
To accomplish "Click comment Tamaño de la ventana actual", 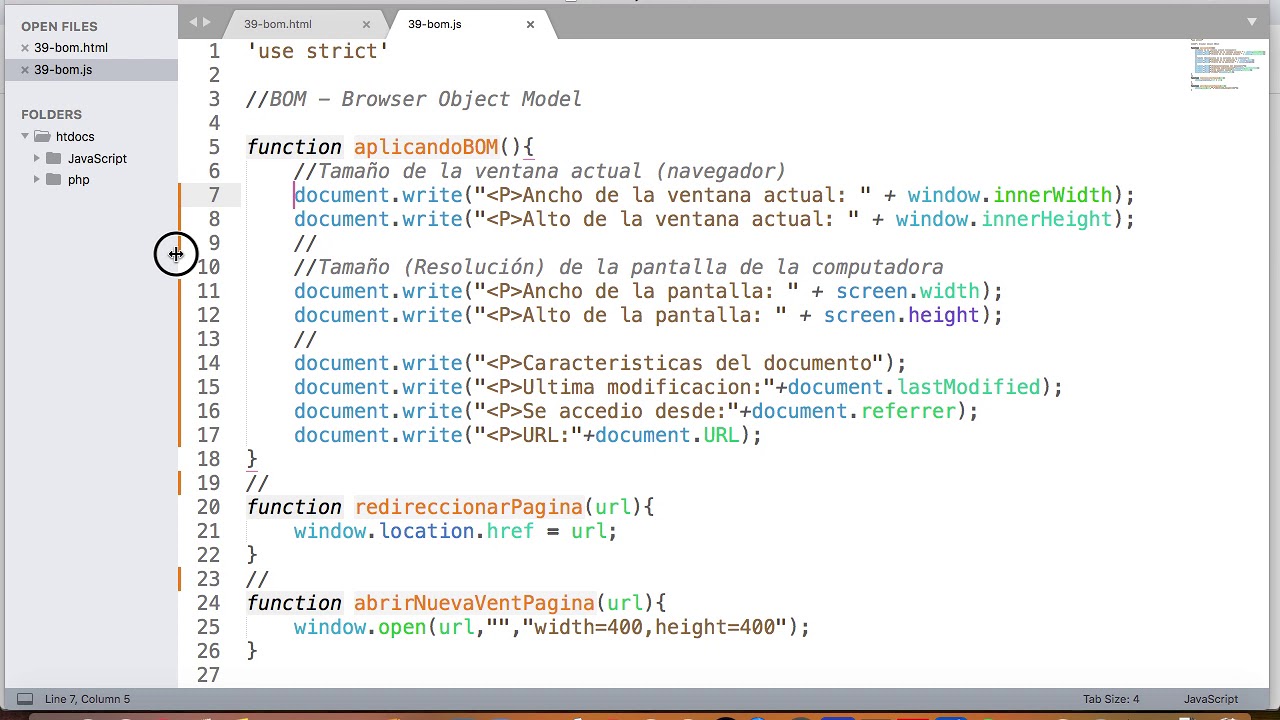I will pos(540,171).
